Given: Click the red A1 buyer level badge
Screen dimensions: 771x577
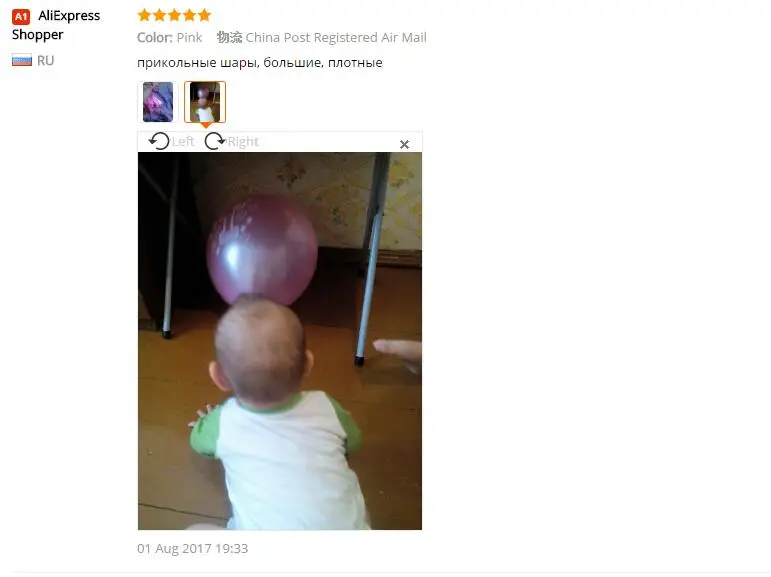Looking at the screenshot, I should point(21,16).
